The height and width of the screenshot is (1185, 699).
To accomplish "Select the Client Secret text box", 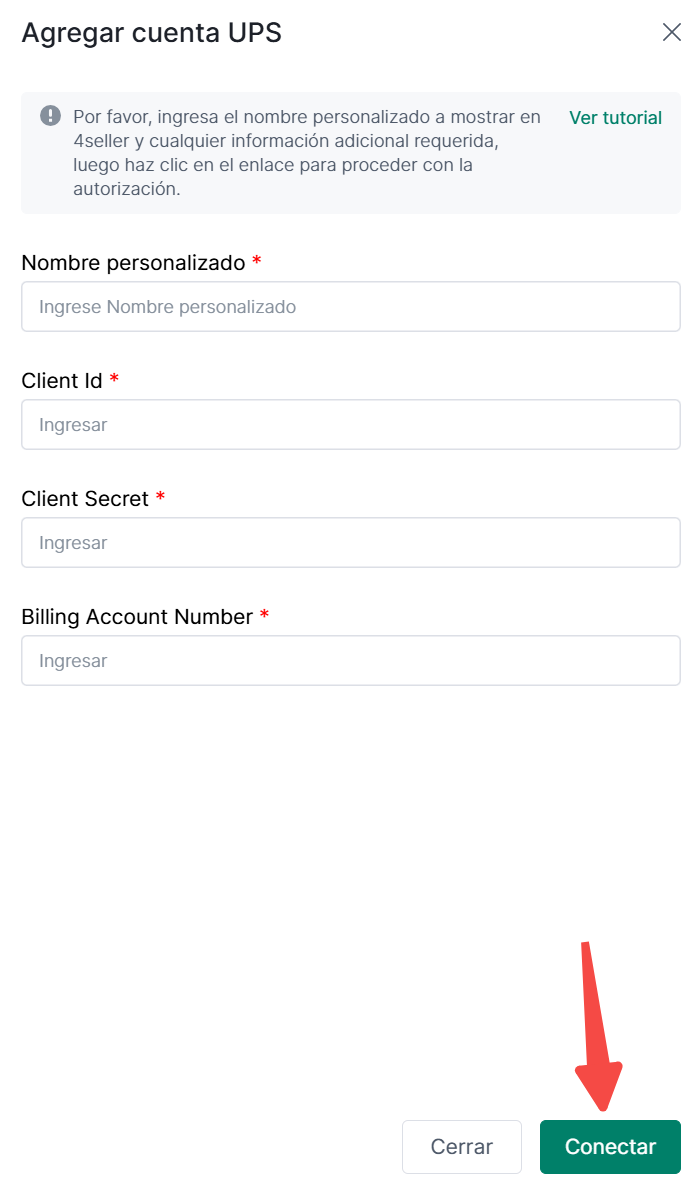I will pyautogui.click(x=350, y=543).
